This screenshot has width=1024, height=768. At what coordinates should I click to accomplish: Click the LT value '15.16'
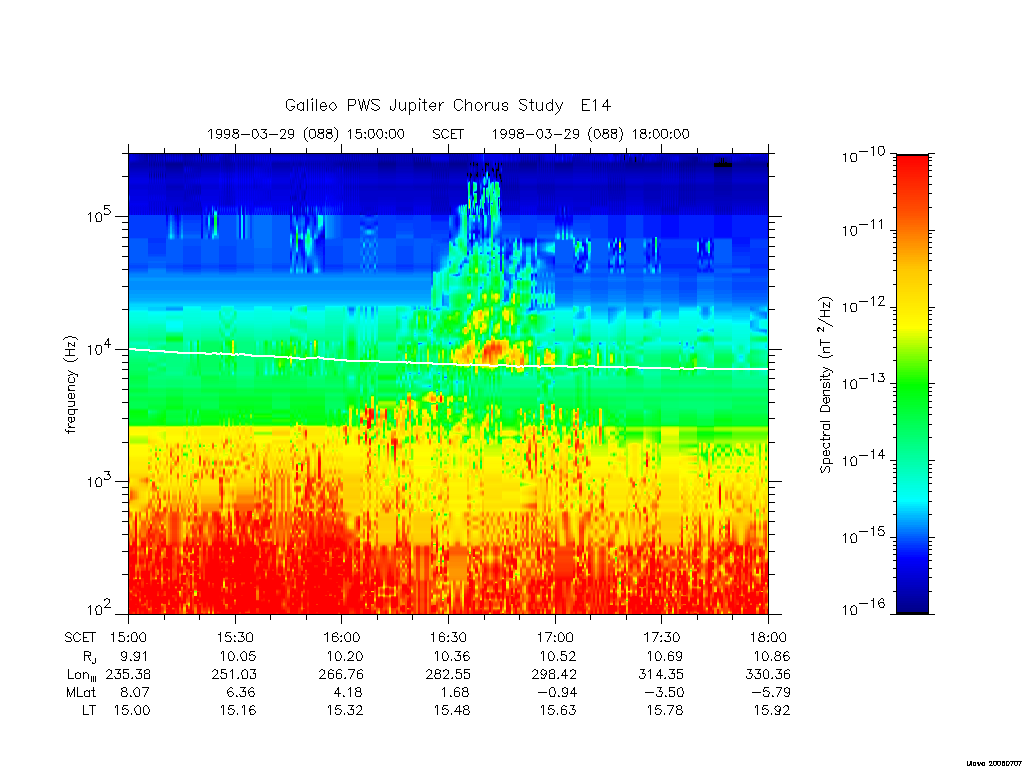coord(238,711)
